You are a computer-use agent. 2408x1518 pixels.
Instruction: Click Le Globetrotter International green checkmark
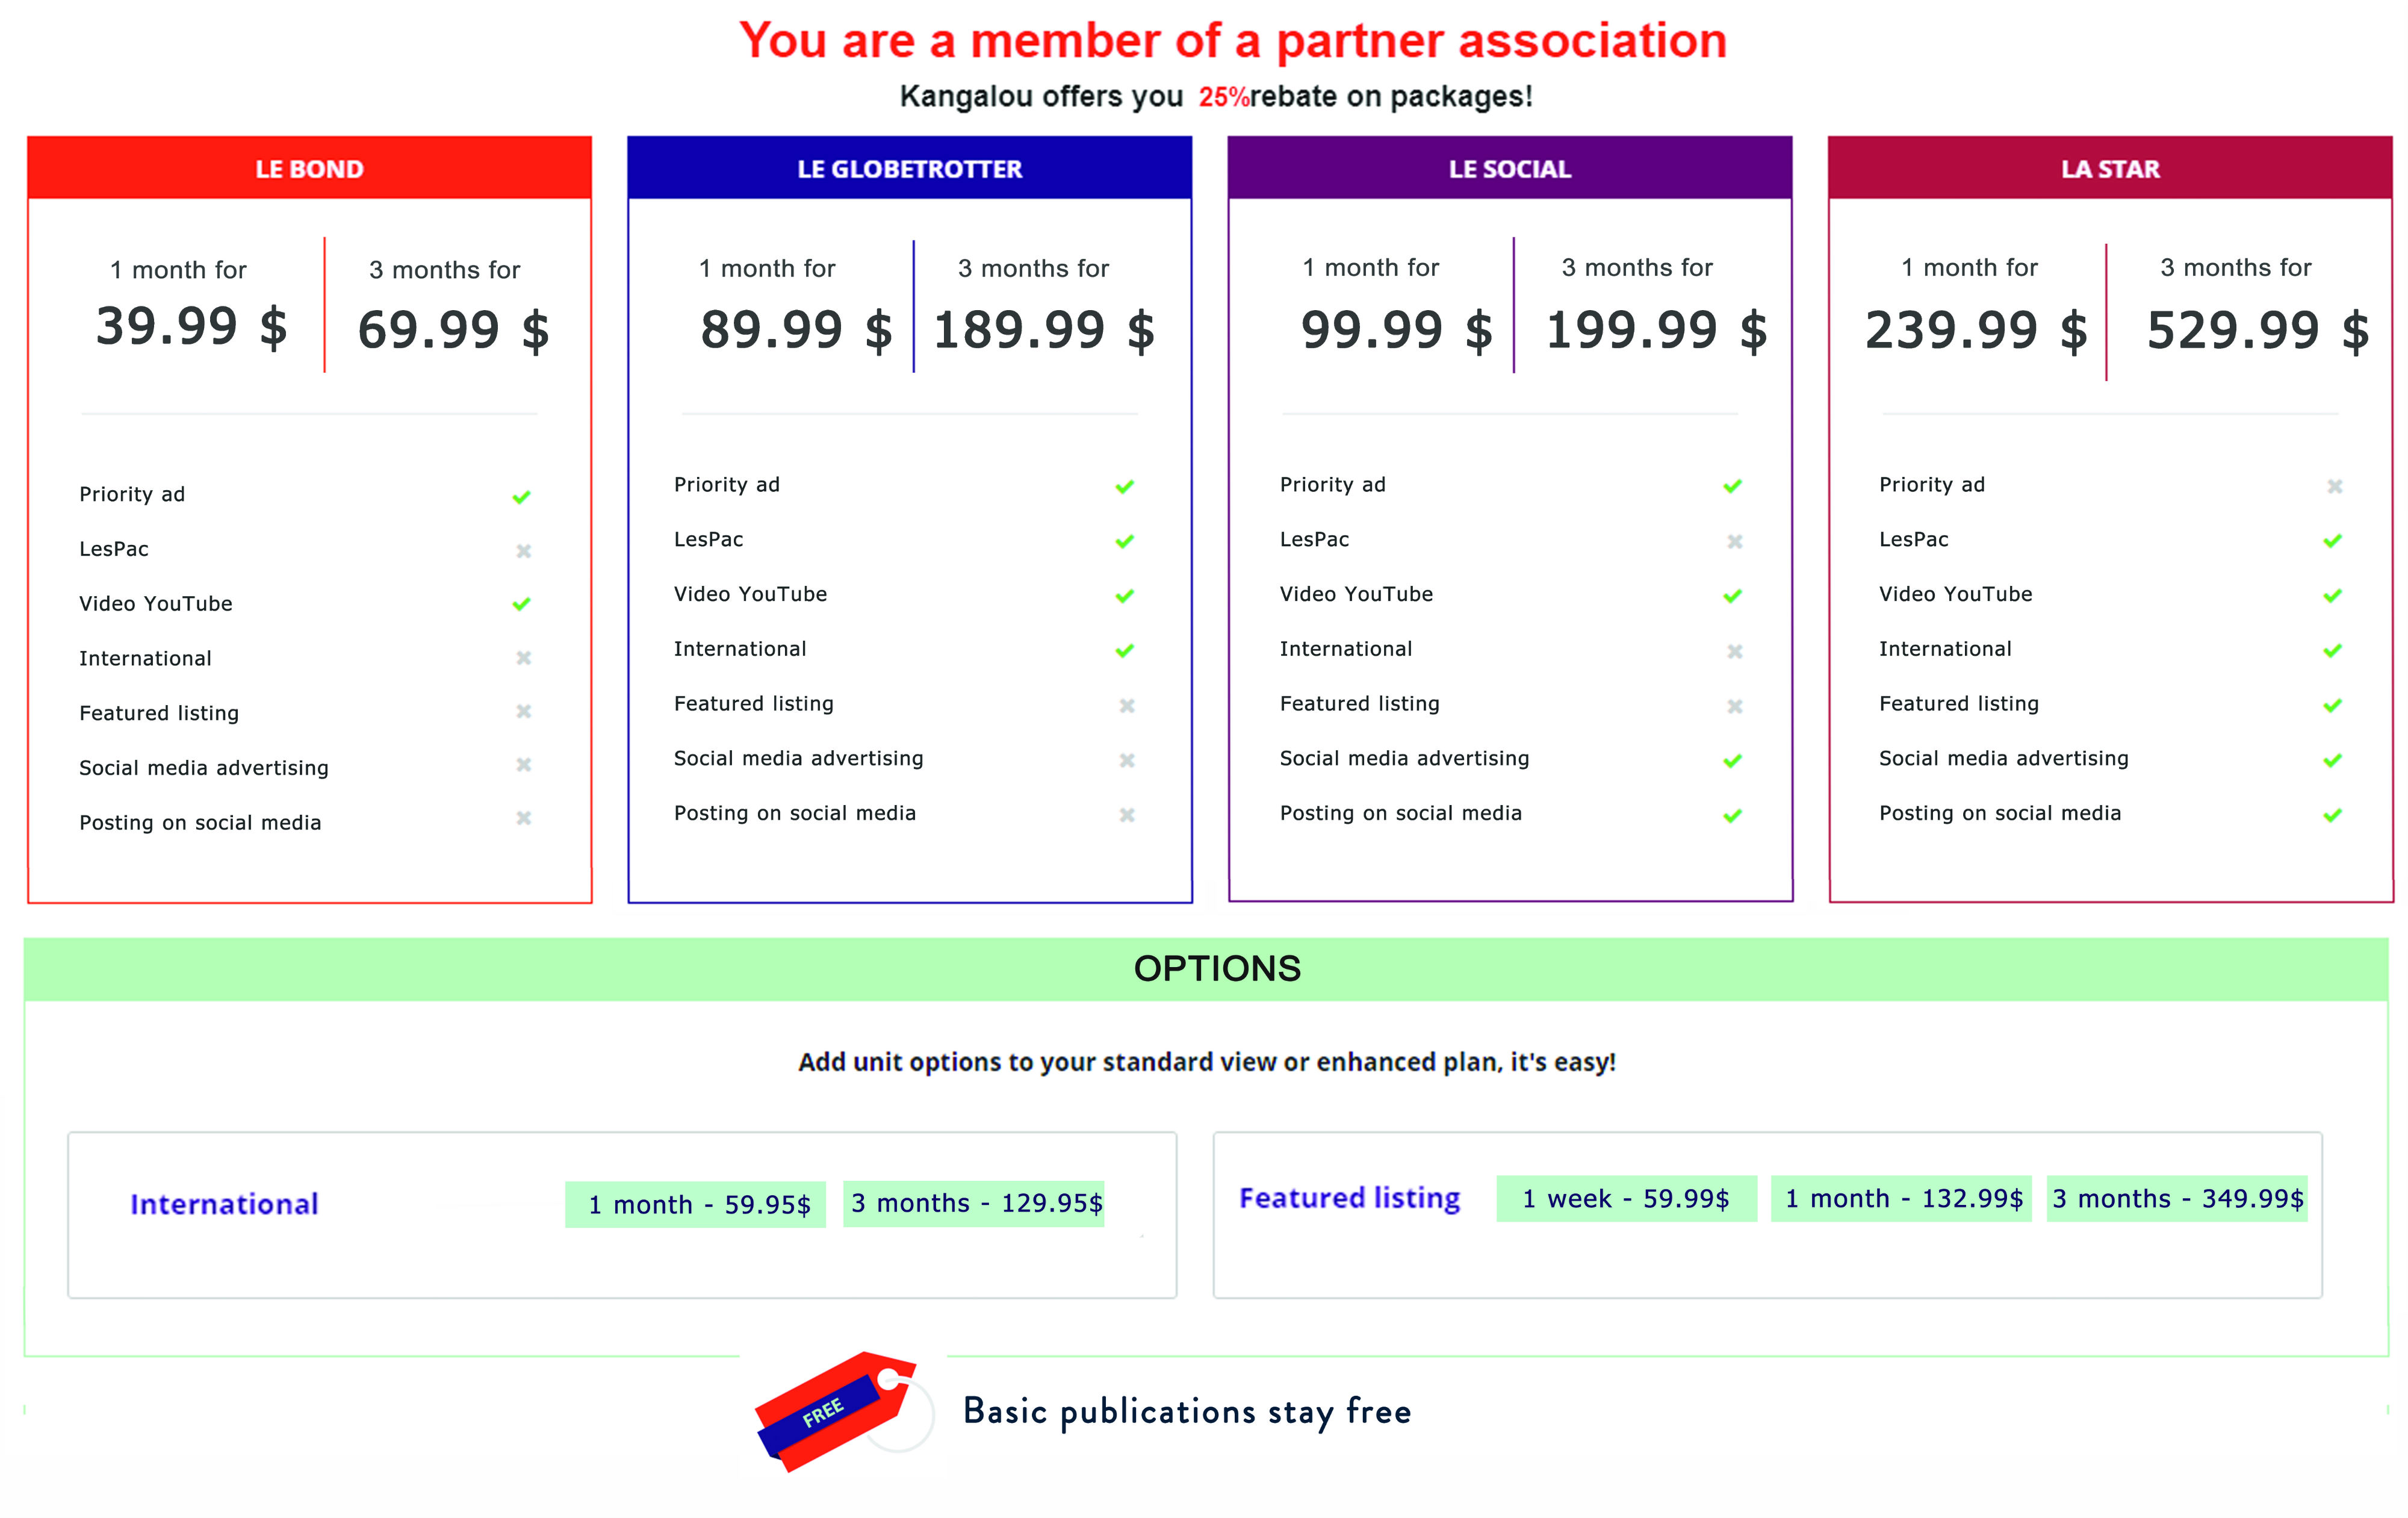point(1125,650)
